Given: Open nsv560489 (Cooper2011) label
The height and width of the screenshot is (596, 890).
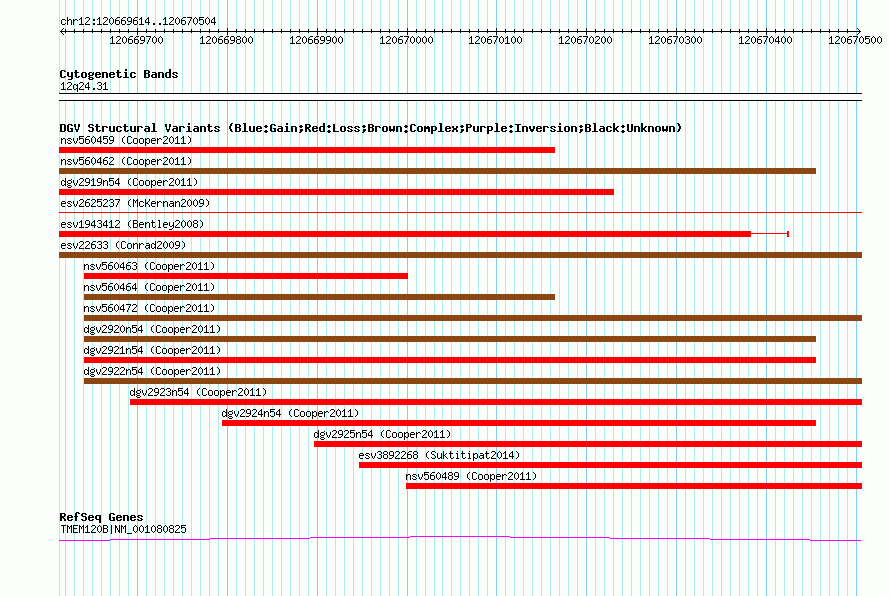Looking at the screenshot, I should (471, 476).
